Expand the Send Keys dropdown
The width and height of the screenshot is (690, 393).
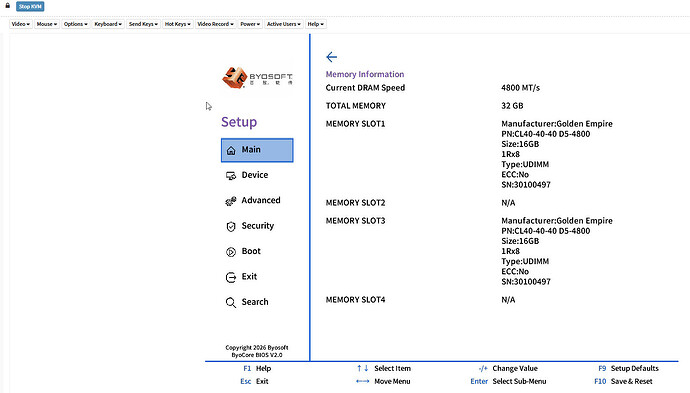pos(143,24)
